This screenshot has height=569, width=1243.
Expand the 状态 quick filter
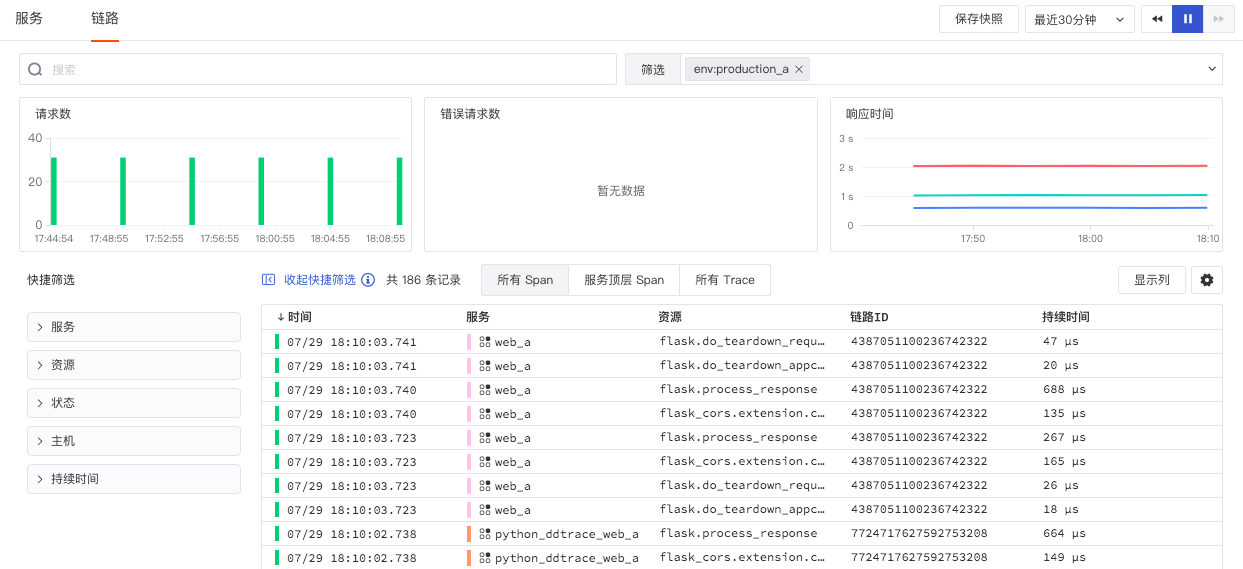134,403
